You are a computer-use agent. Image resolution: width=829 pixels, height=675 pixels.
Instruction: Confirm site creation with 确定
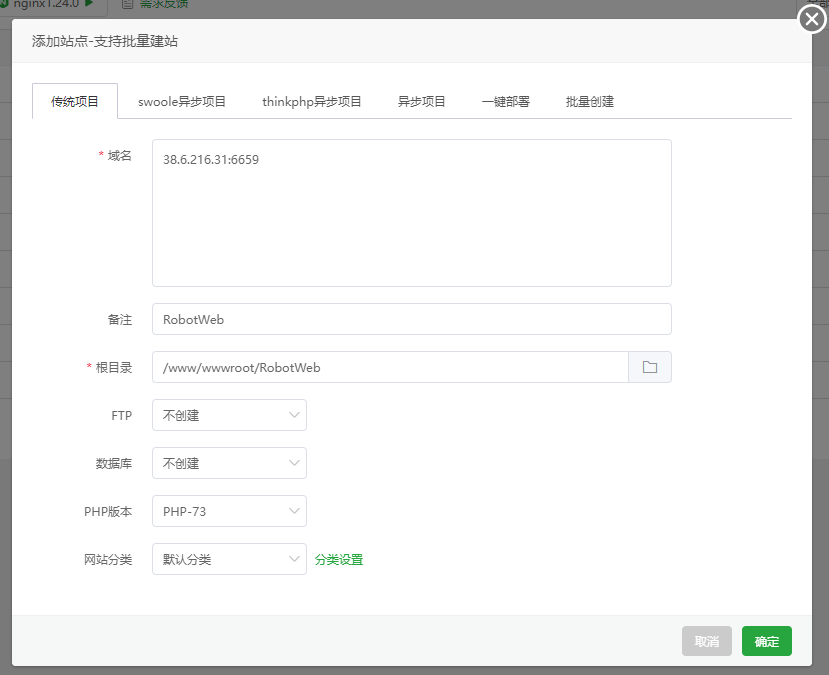click(x=766, y=641)
